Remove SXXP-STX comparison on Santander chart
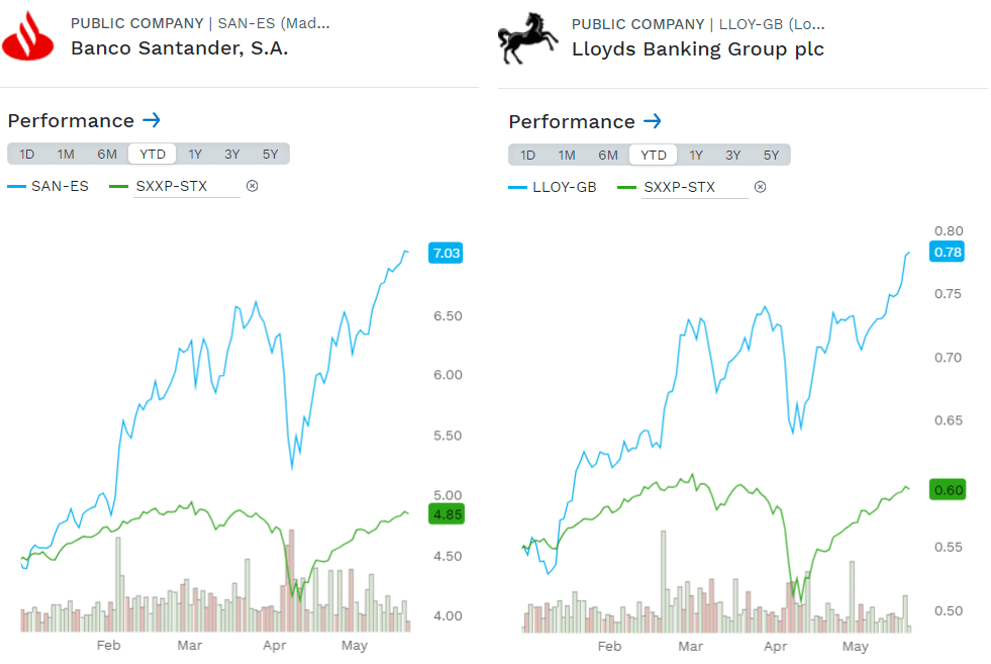Viewport: 991px width, 664px height. click(252, 186)
